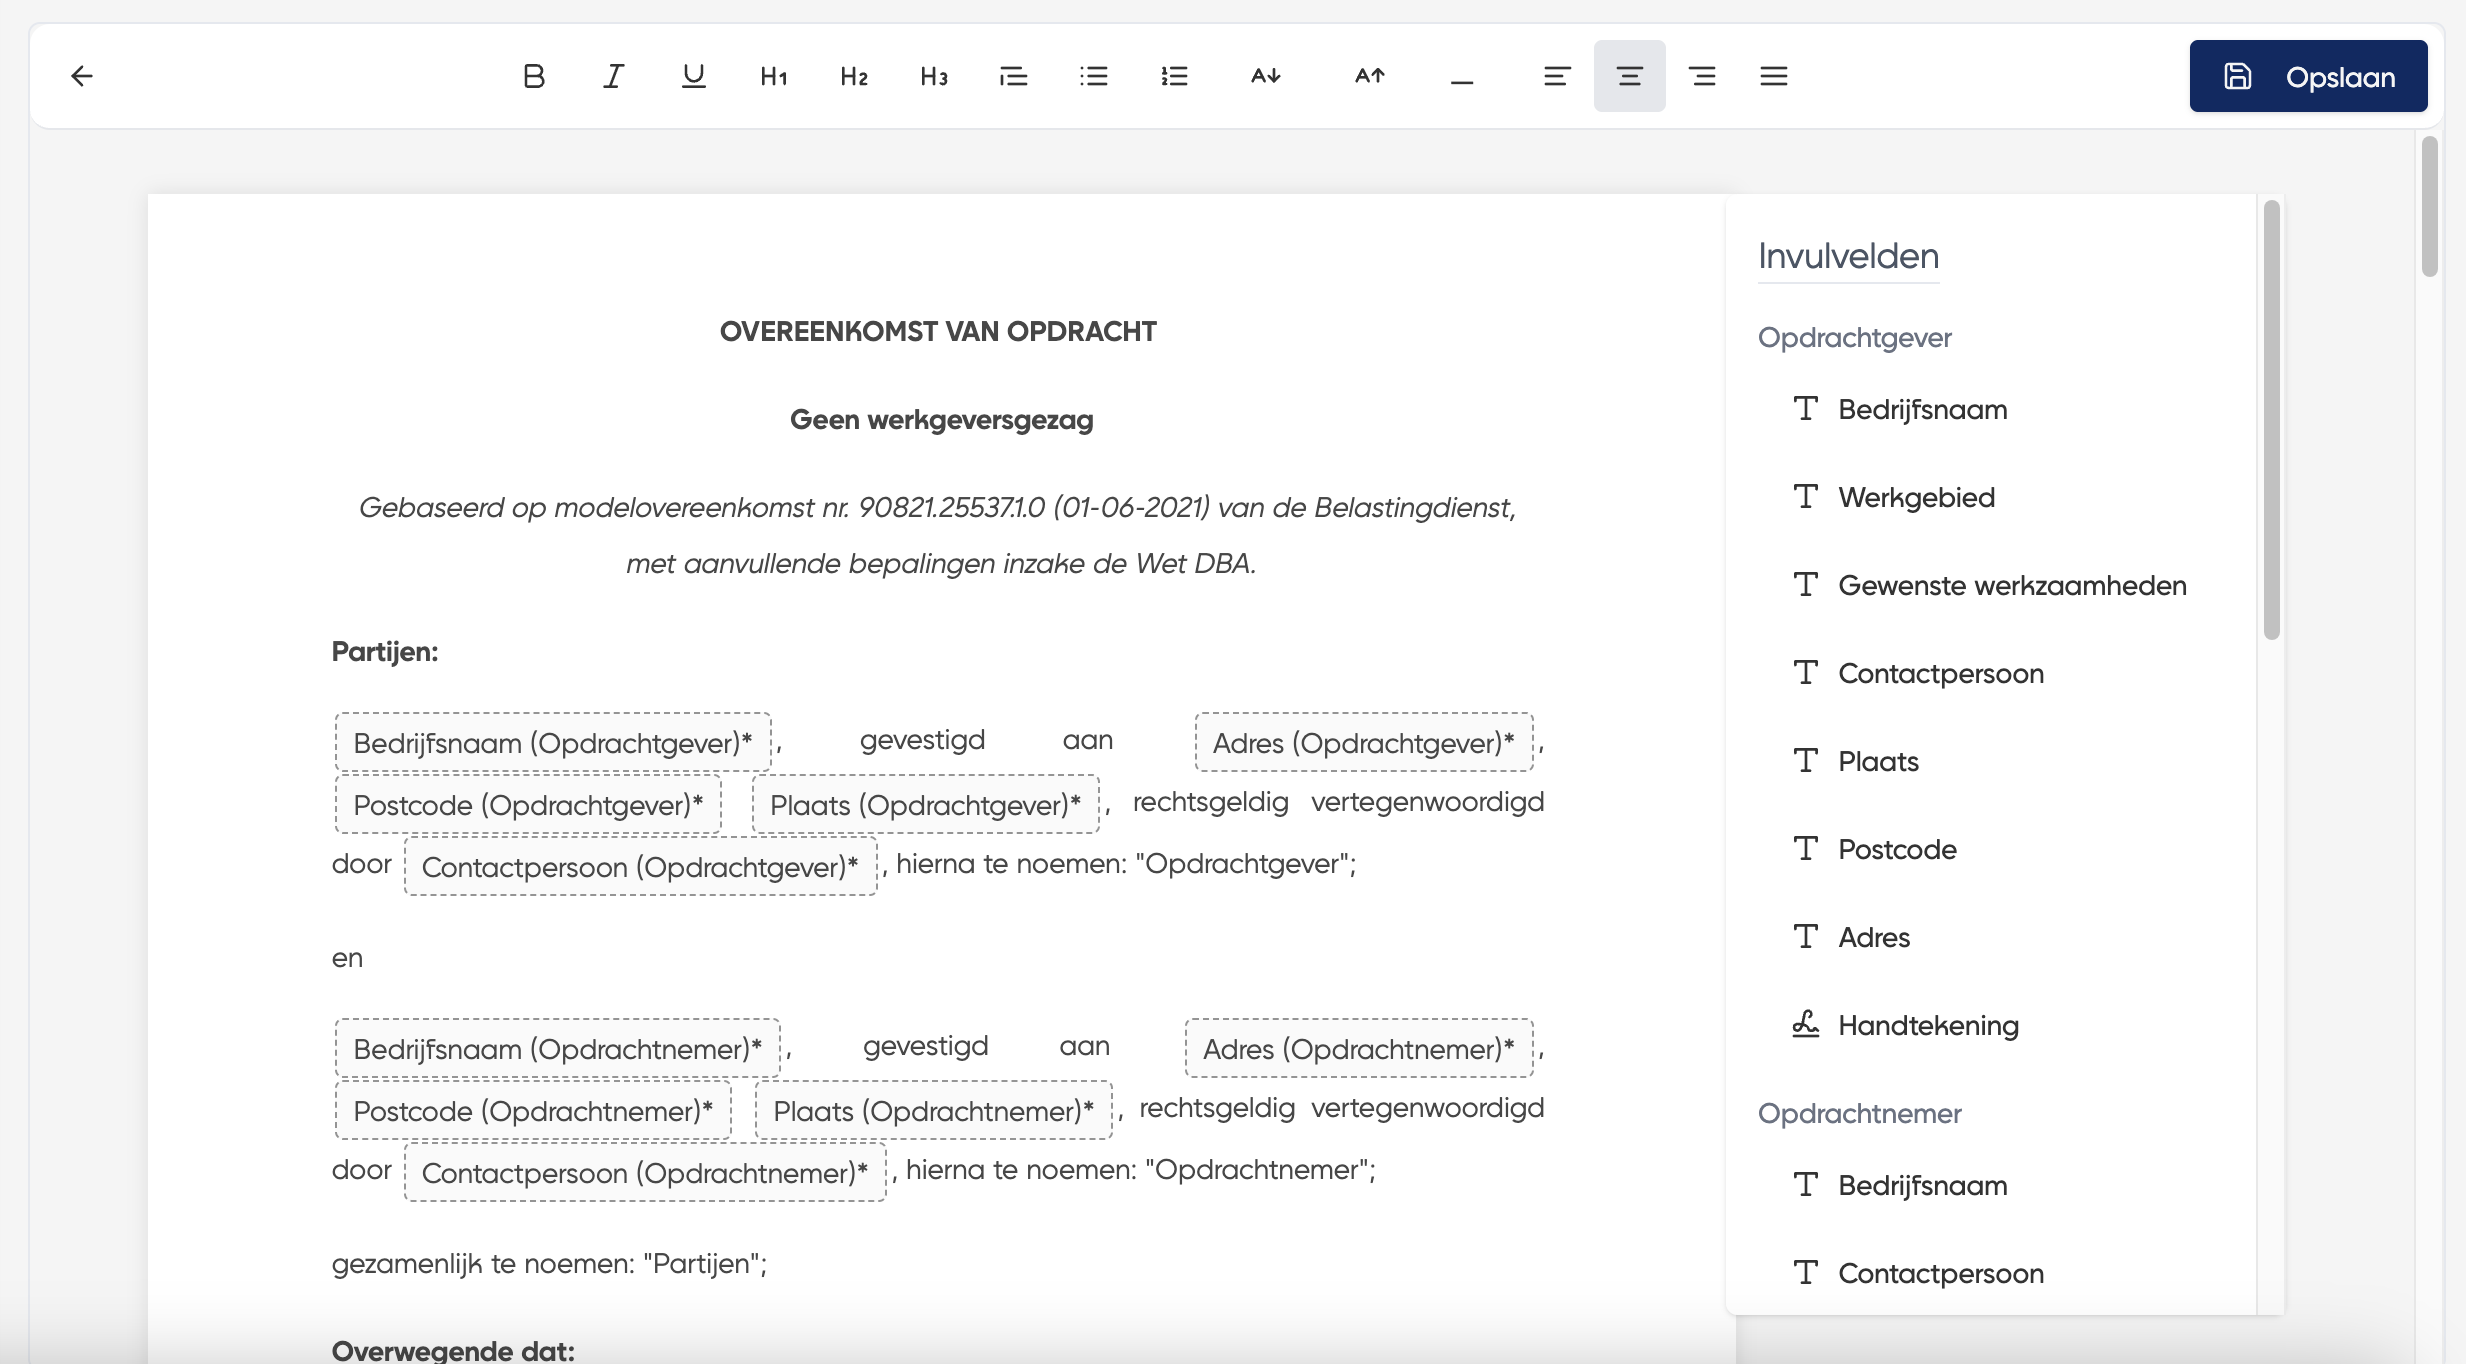Select the Plaats field
Image resolution: width=2466 pixels, height=1364 pixels.
click(x=1856, y=762)
